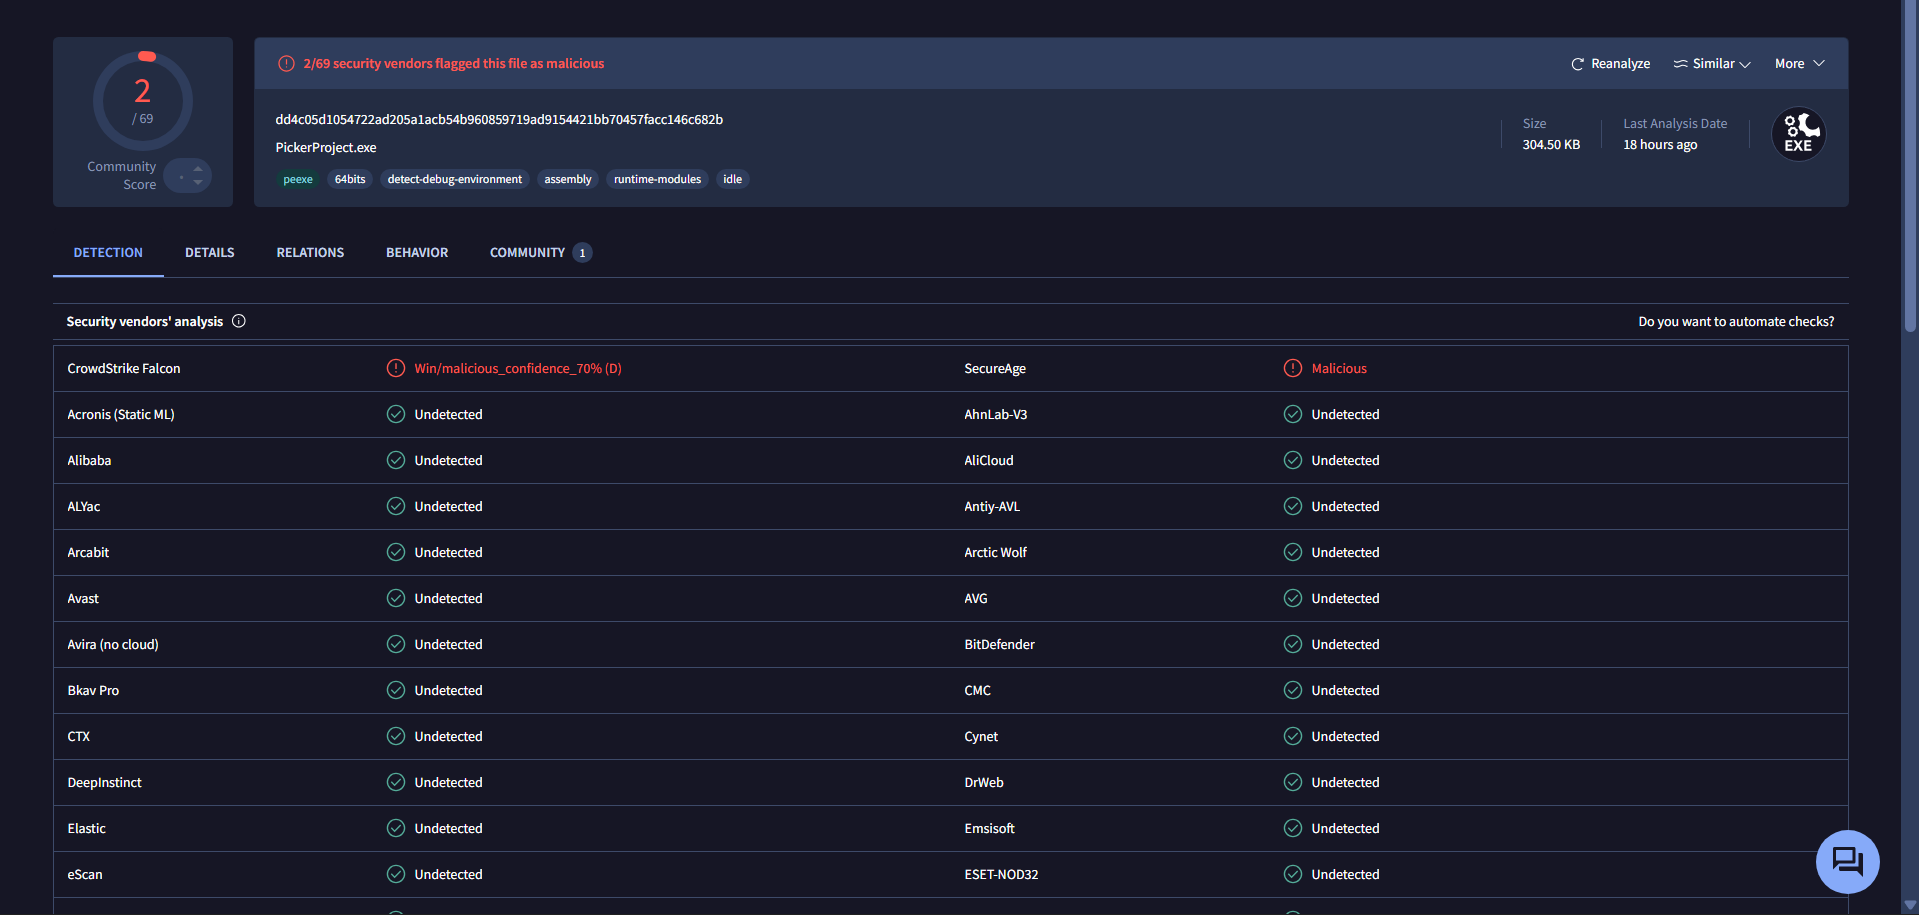The width and height of the screenshot is (1919, 915).
Task: Click the undetected checkmark for Arctic Wolf
Action: coord(1293,552)
